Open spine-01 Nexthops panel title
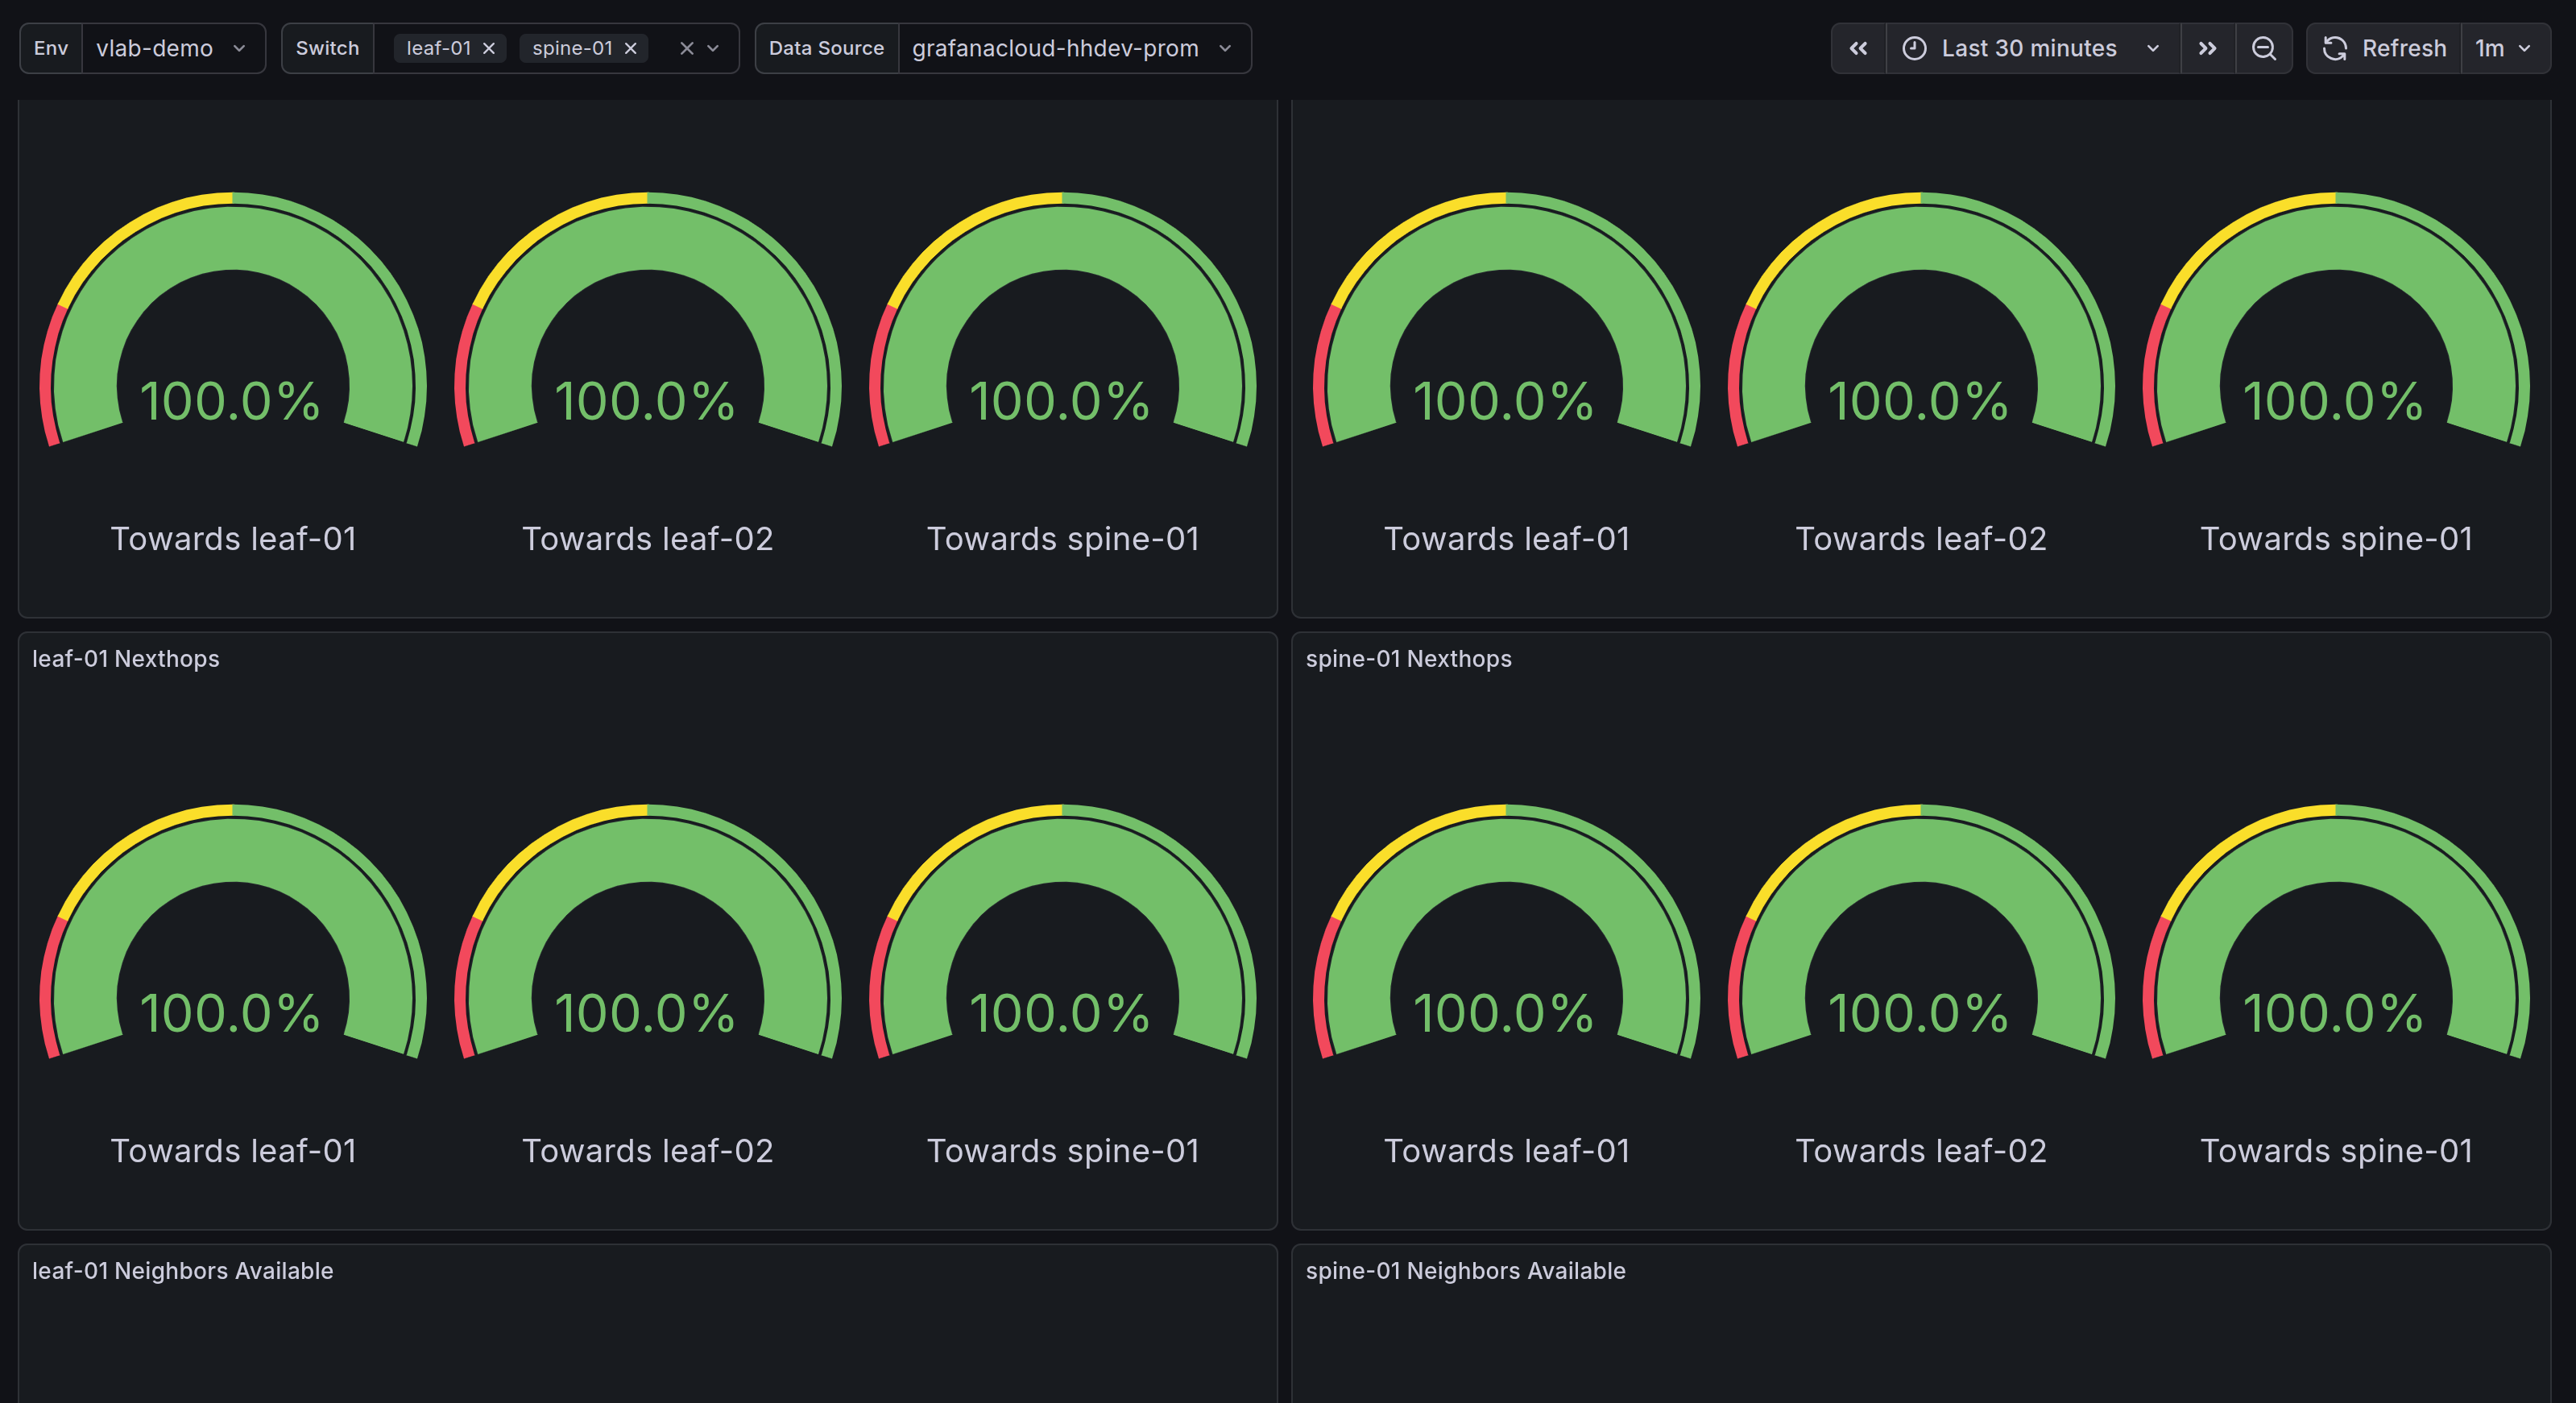The height and width of the screenshot is (1403, 2576). tap(1408, 658)
